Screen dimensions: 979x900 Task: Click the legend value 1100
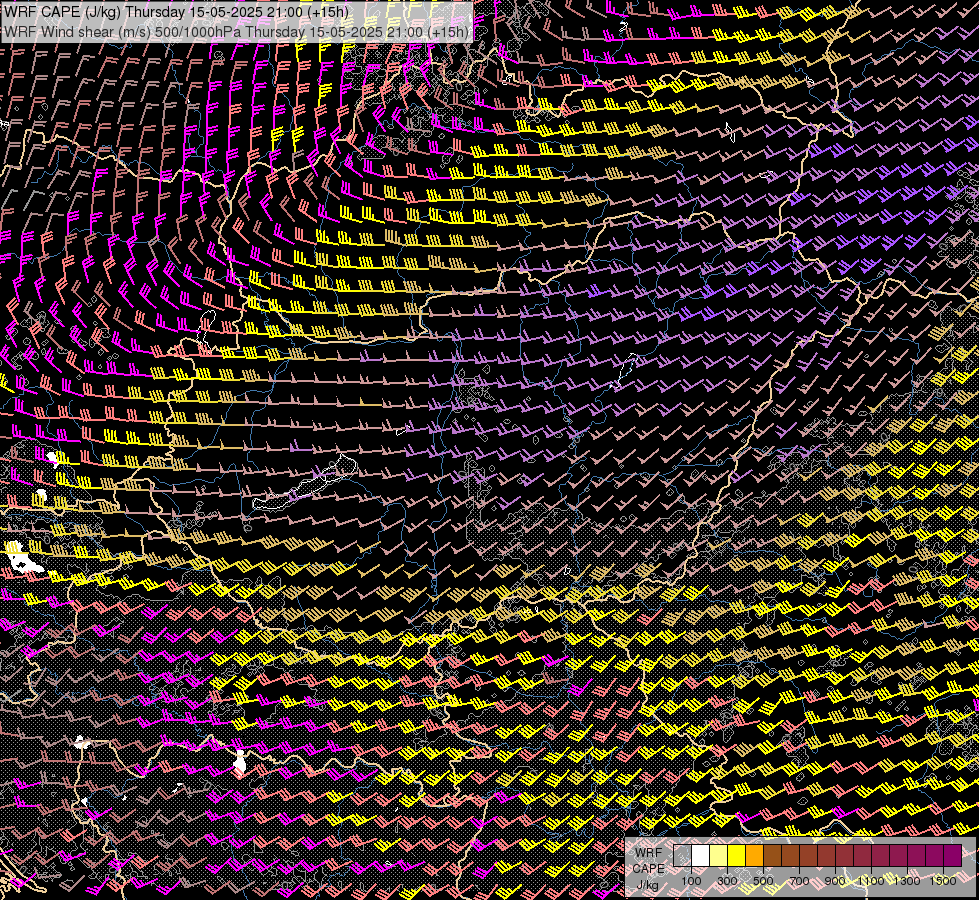pos(871,881)
